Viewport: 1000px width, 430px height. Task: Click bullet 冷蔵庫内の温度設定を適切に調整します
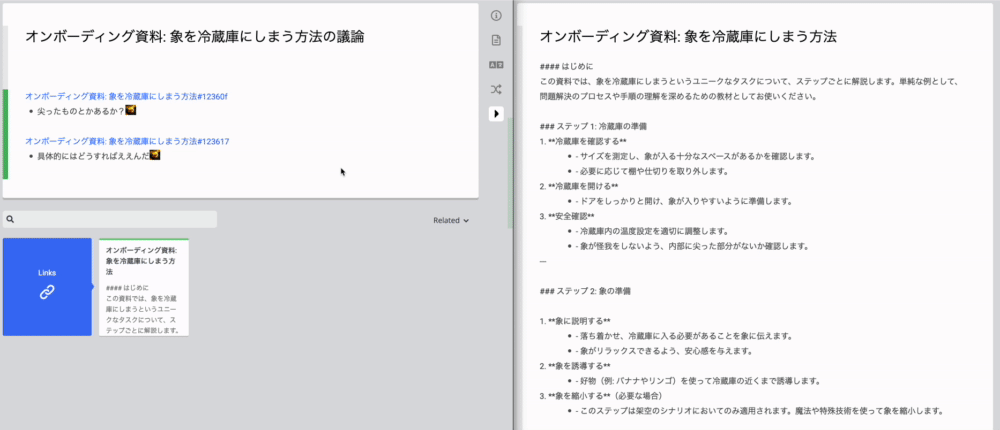click(651, 231)
